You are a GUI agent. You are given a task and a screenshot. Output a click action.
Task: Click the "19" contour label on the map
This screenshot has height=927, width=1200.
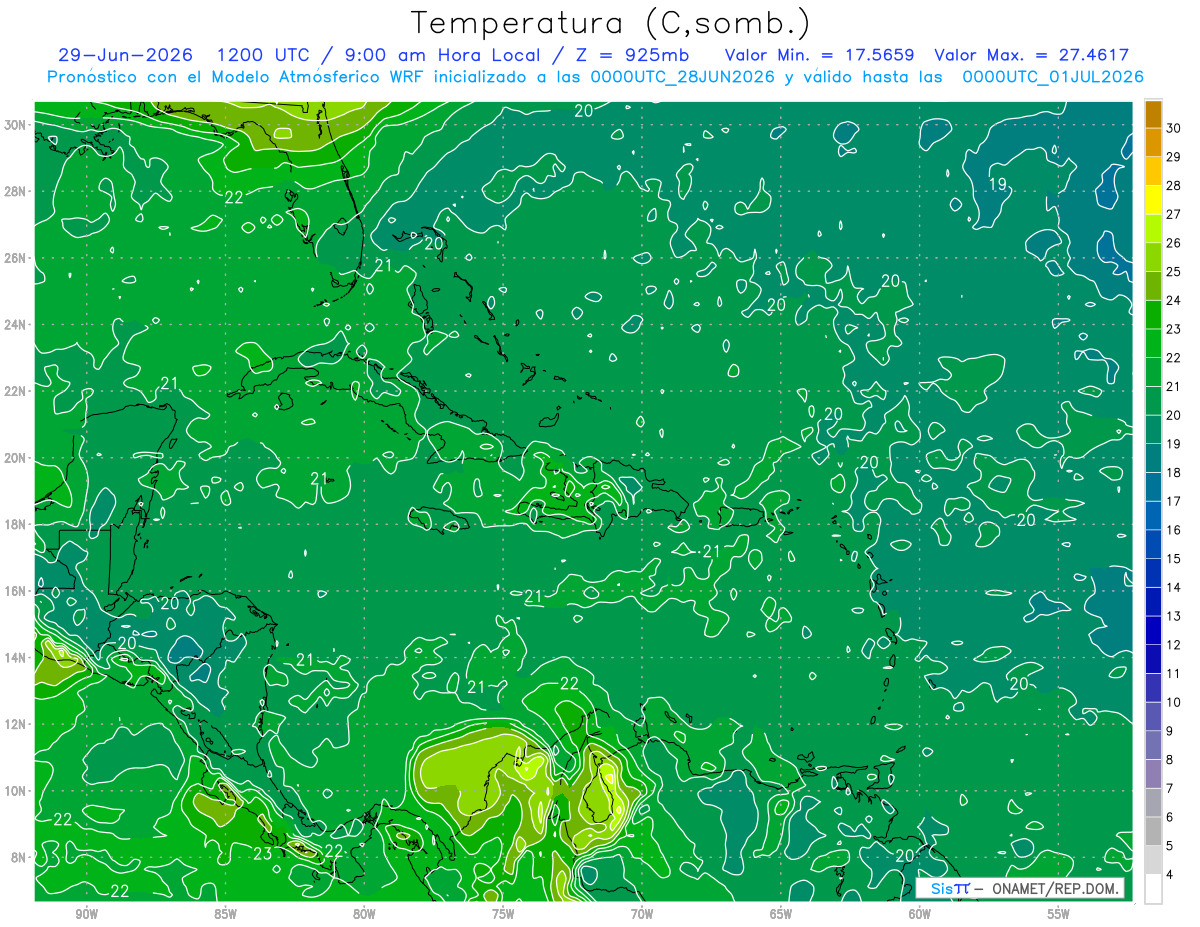click(x=997, y=185)
